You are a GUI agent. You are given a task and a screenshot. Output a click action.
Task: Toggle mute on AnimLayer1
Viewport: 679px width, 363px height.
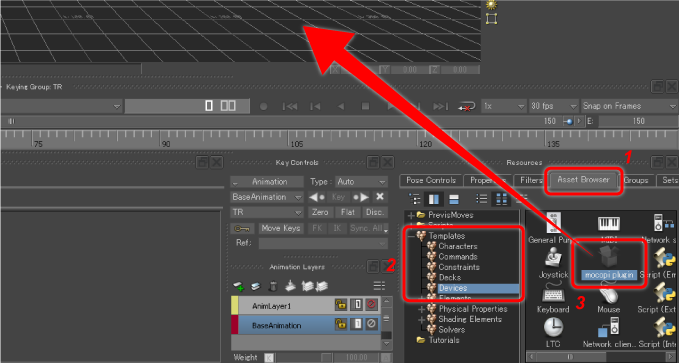point(372,305)
